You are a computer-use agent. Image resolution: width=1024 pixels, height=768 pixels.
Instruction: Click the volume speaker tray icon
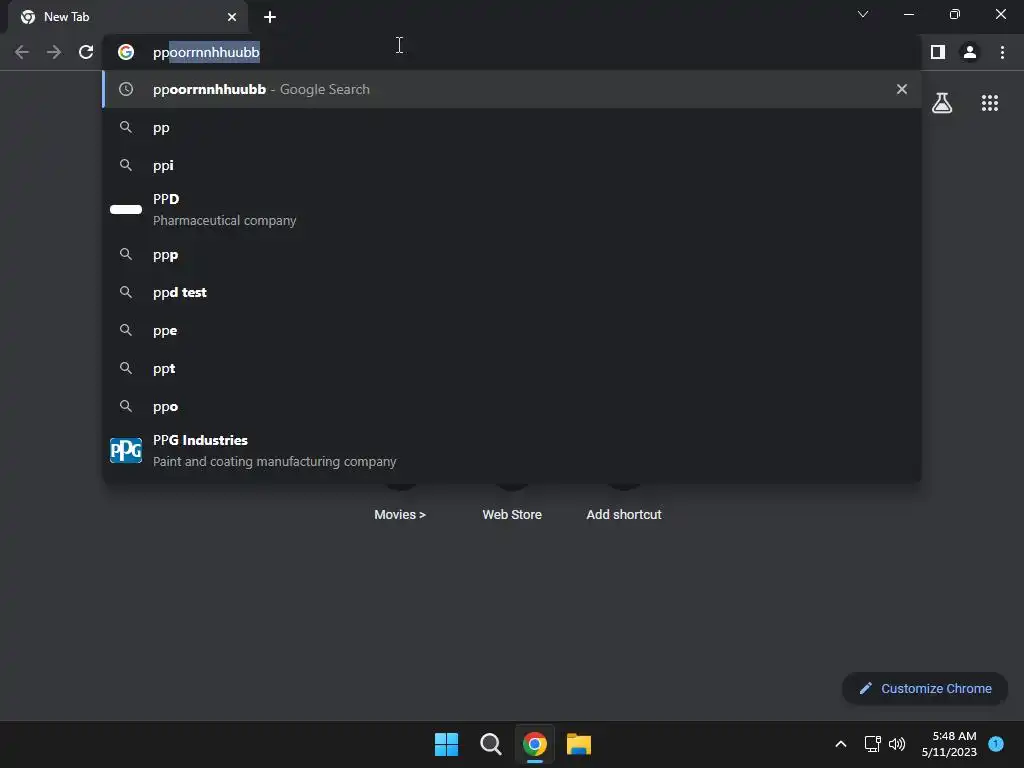coord(897,744)
